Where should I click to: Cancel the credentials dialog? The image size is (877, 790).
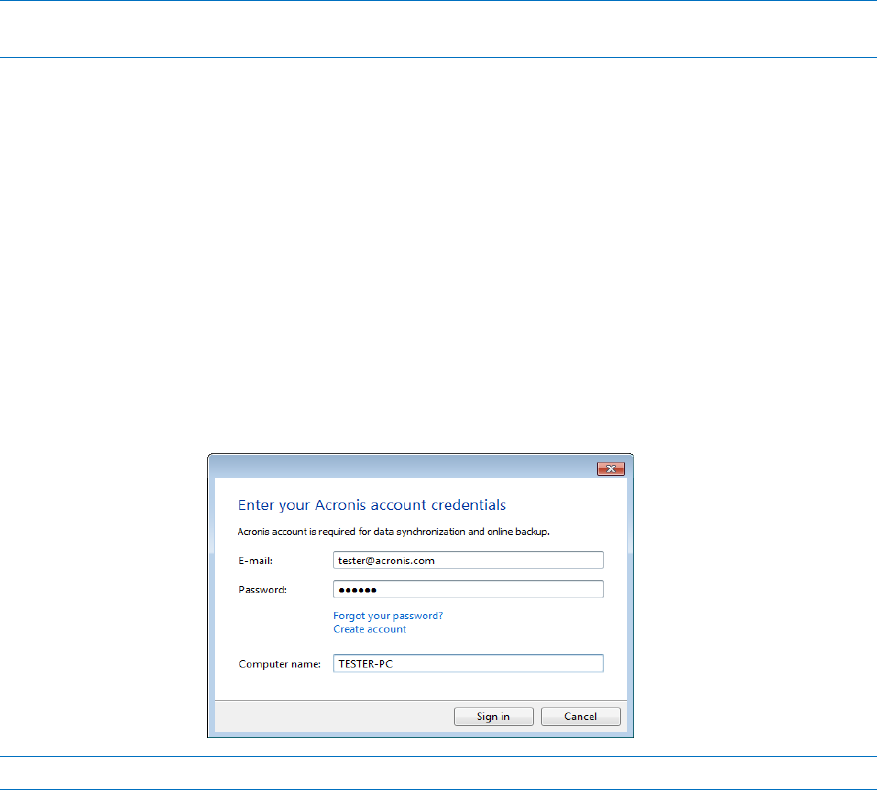tap(581, 717)
